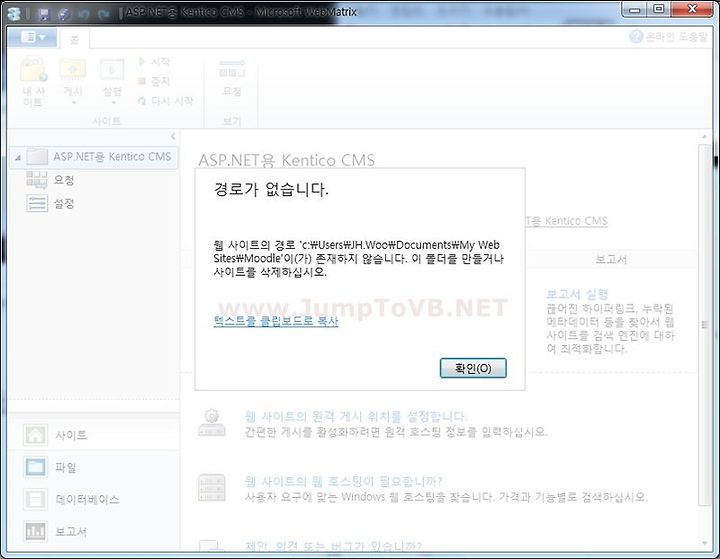The height and width of the screenshot is (559, 720).
Task: Click the 보고서 실행 link
Action: tap(577, 294)
